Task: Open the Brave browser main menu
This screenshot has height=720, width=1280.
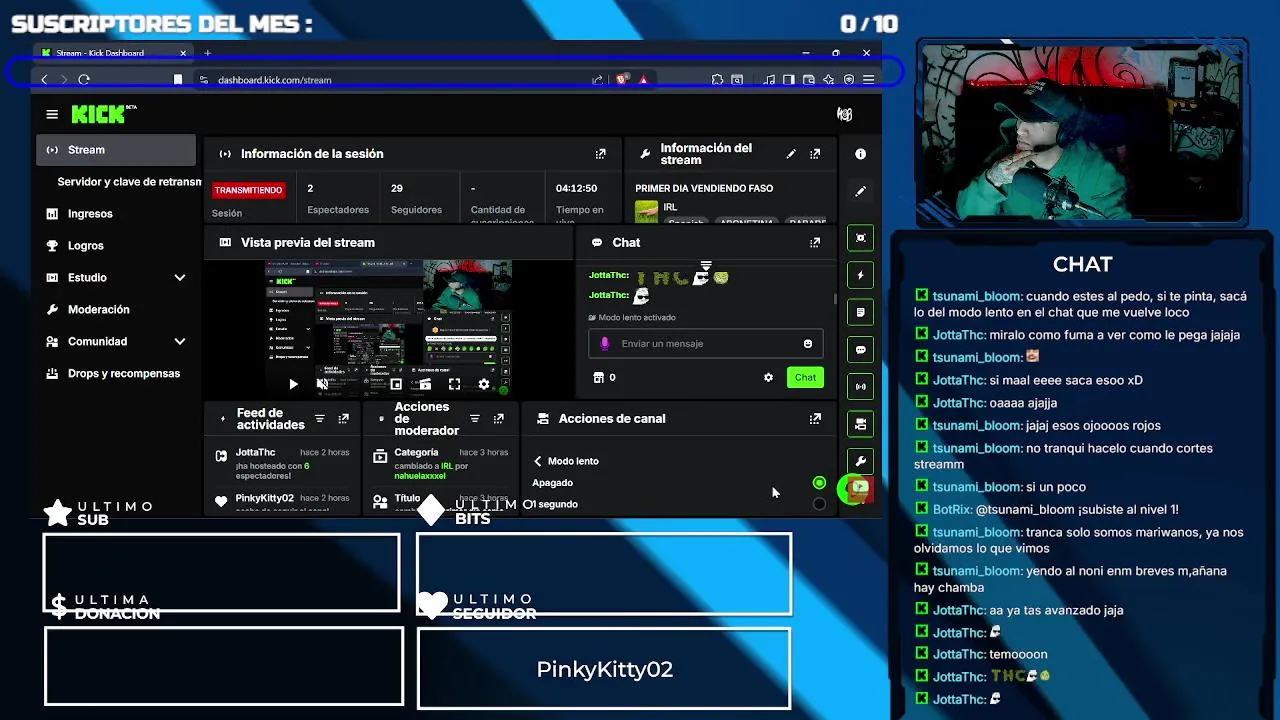Action: point(868,79)
